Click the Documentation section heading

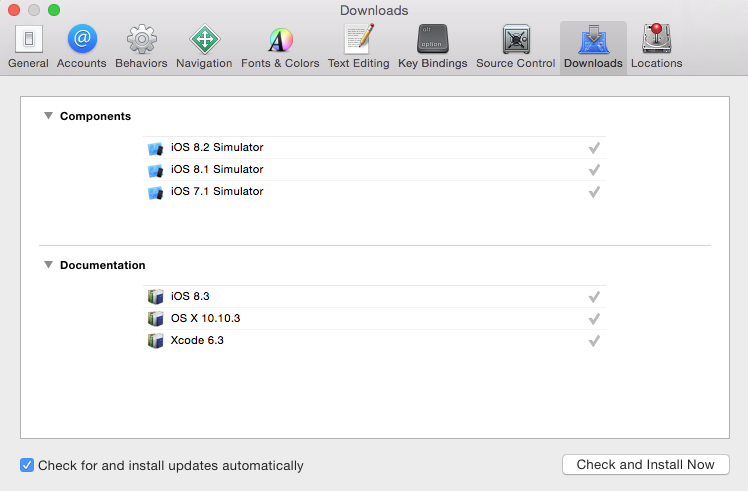click(103, 265)
